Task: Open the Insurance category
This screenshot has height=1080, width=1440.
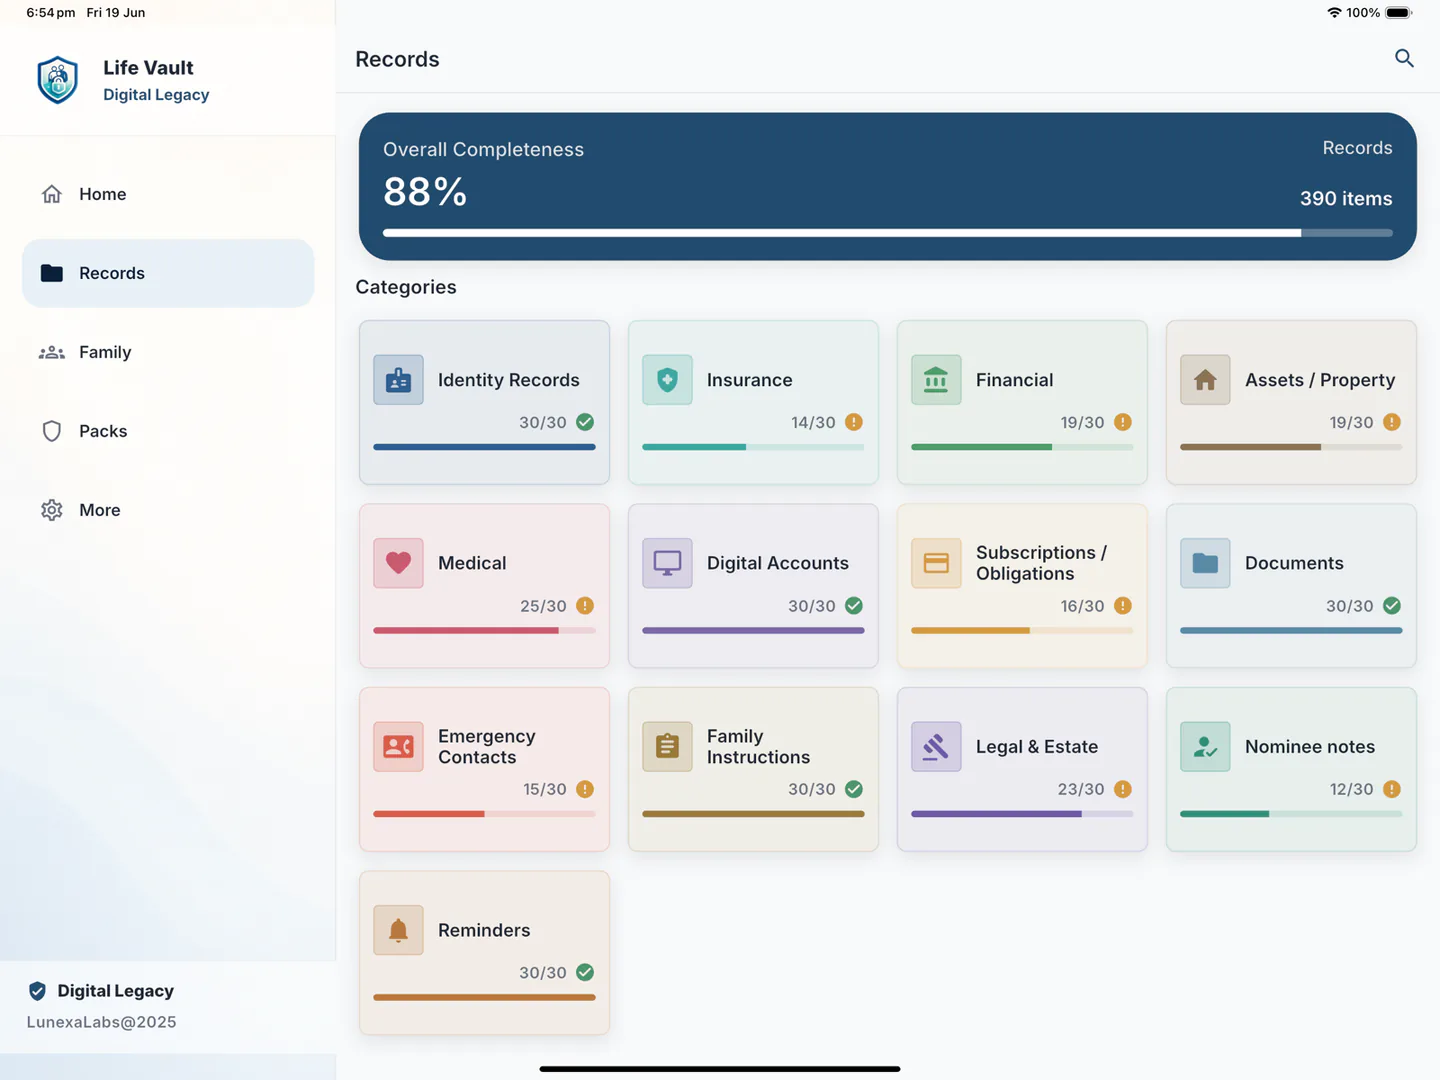Action: (x=753, y=402)
